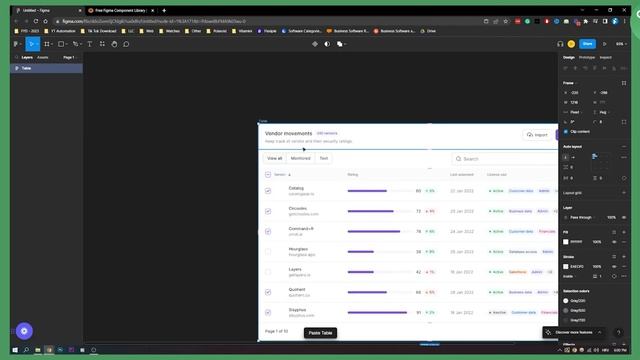Hide the stroke using its eye icon
The height and width of the screenshot is (360, 640).
pos(614,267)
